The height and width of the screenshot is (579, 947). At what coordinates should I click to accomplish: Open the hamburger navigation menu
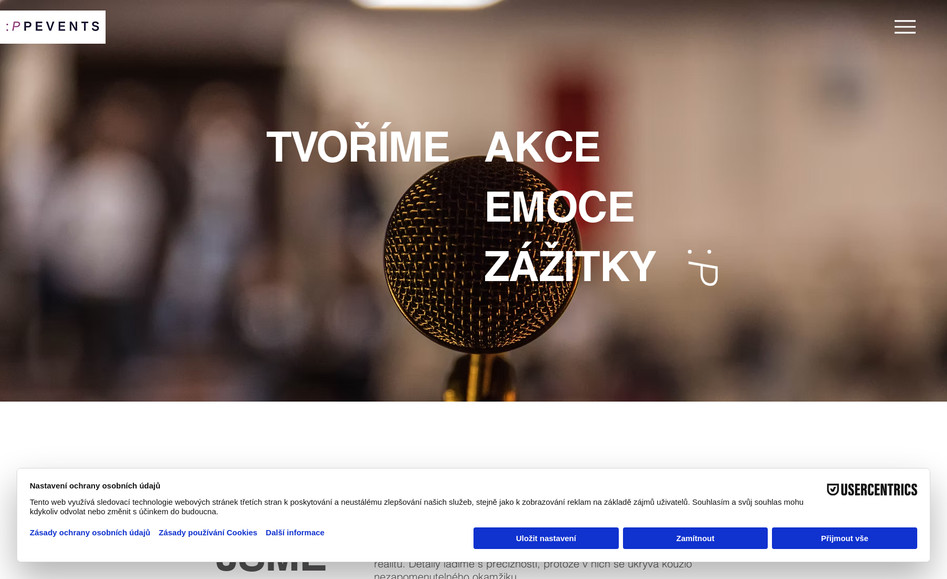point(905,27)
